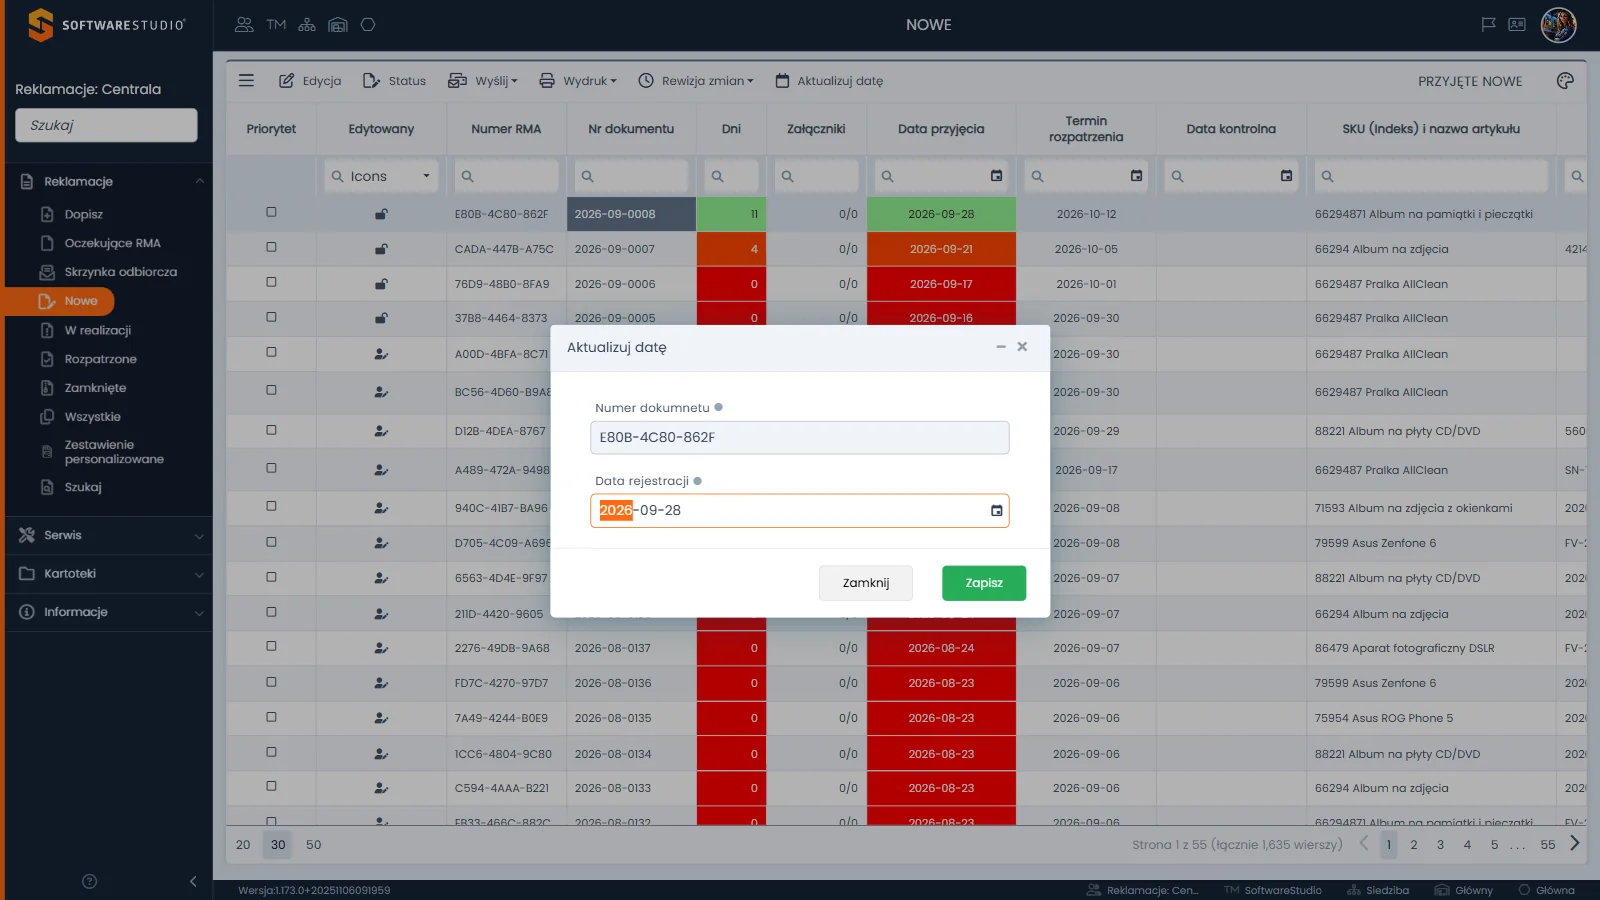1600x900 pixels.
Task: Open calendar in Data przyjęcia filter
Action: coord(996,176)
